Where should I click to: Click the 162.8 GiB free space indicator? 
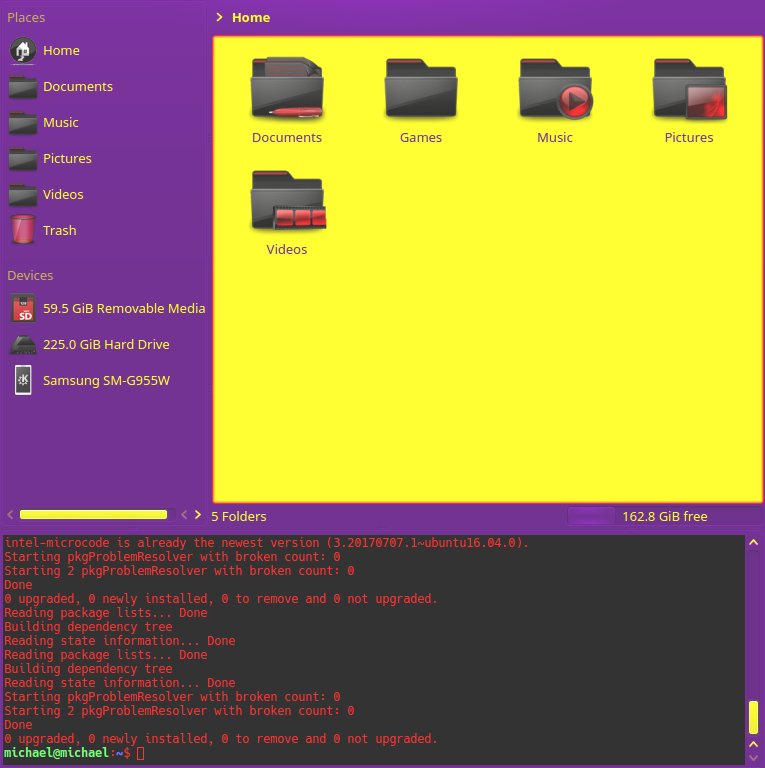coord(665,516)
